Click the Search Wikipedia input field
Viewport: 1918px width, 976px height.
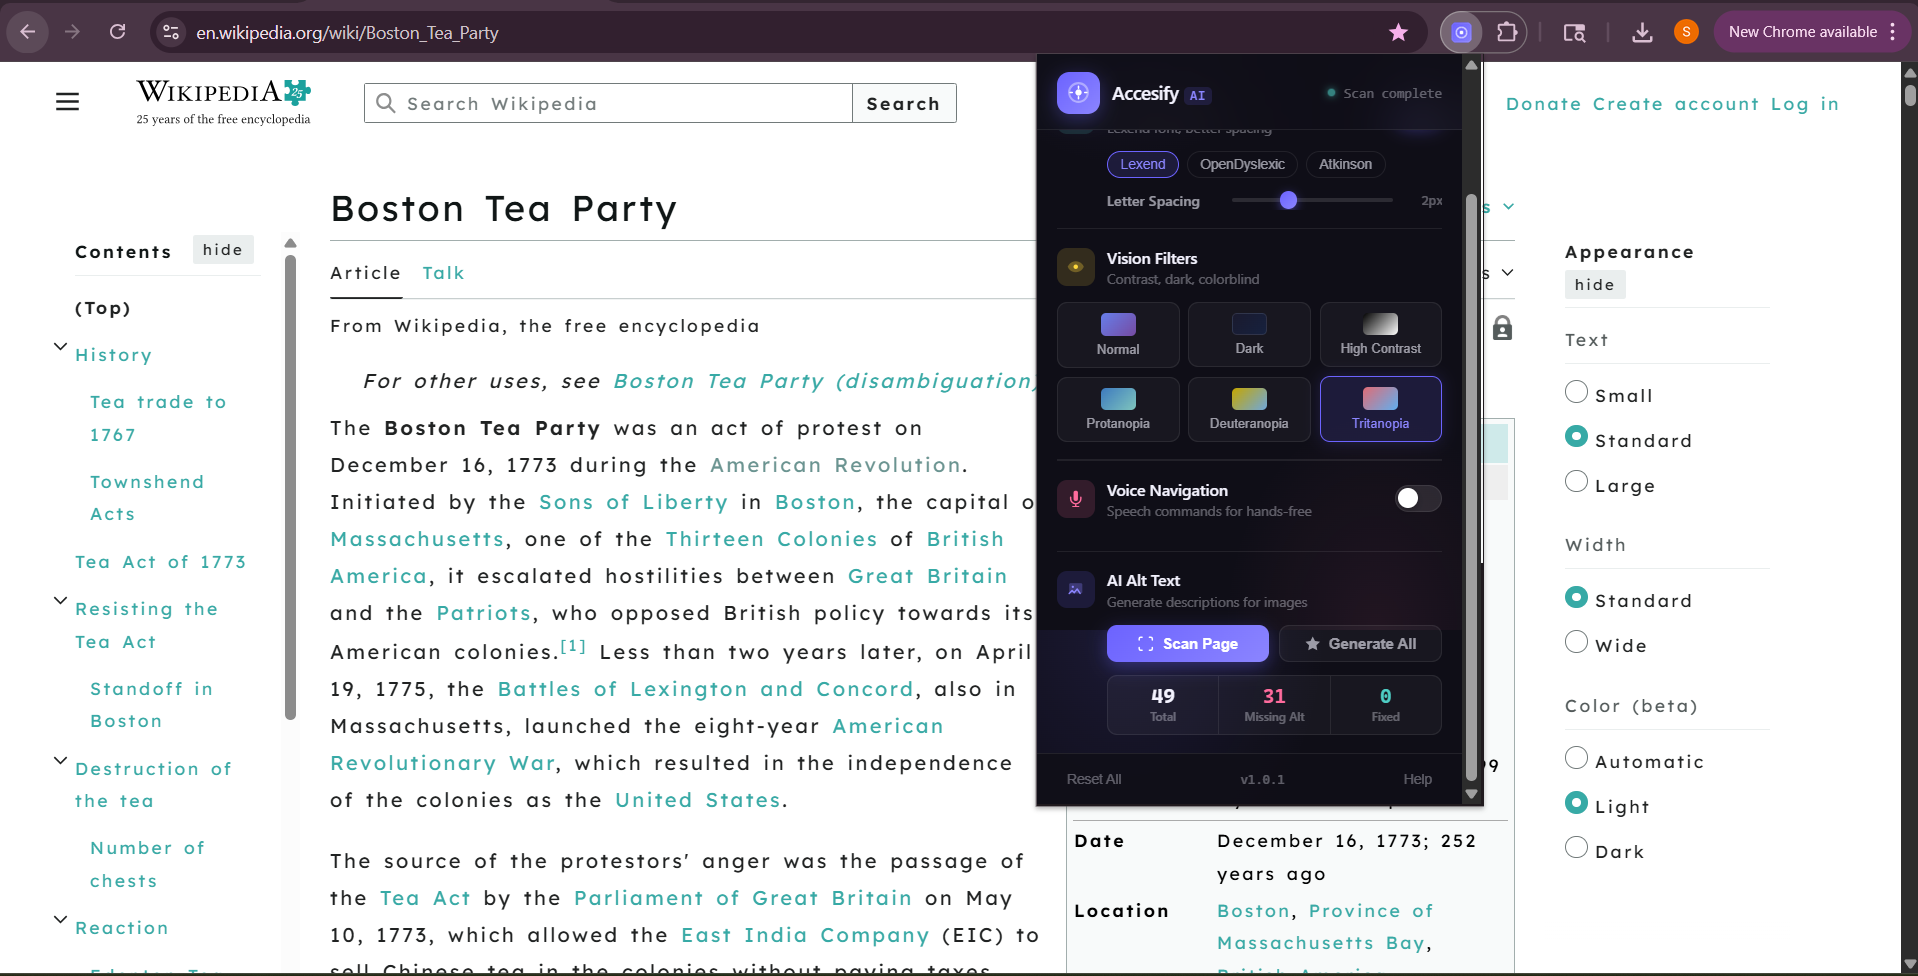click(609, 103)
